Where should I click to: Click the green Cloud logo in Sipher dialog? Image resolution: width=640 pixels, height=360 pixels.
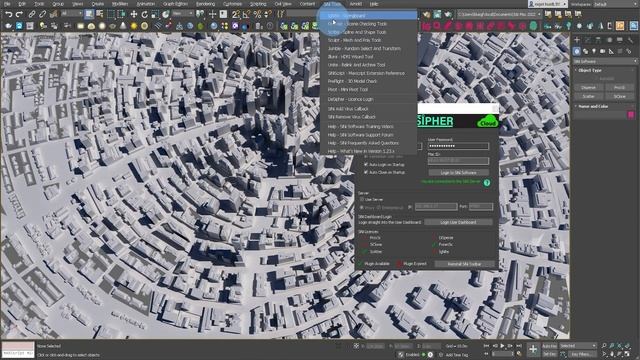pos(487,122)
